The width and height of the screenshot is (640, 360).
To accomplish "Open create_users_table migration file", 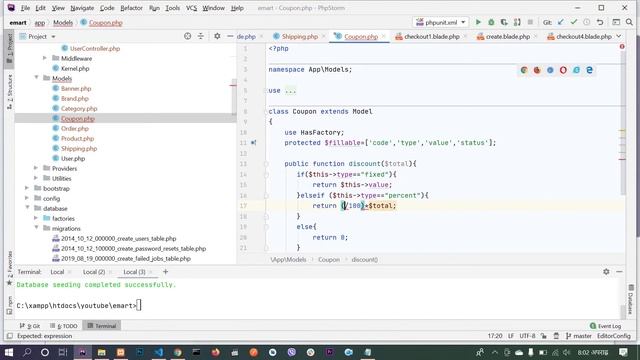I will [118, 238].
